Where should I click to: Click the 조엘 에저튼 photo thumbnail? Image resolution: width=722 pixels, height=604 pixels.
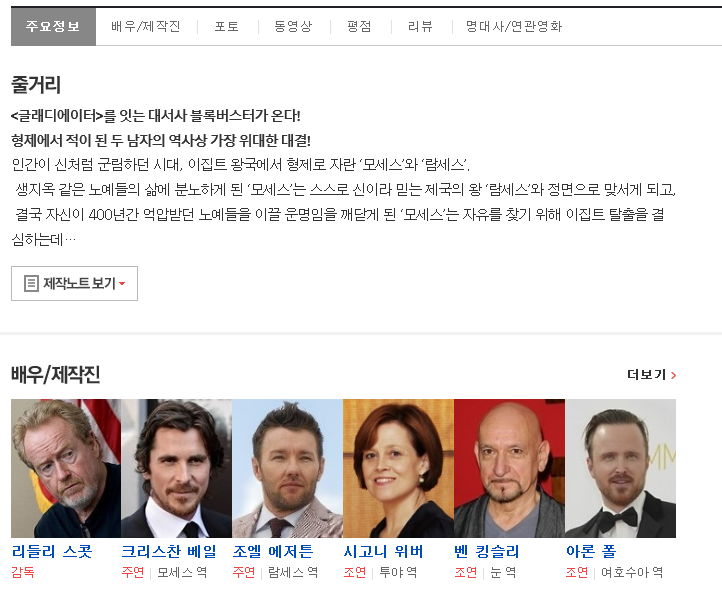click(287, 468)
